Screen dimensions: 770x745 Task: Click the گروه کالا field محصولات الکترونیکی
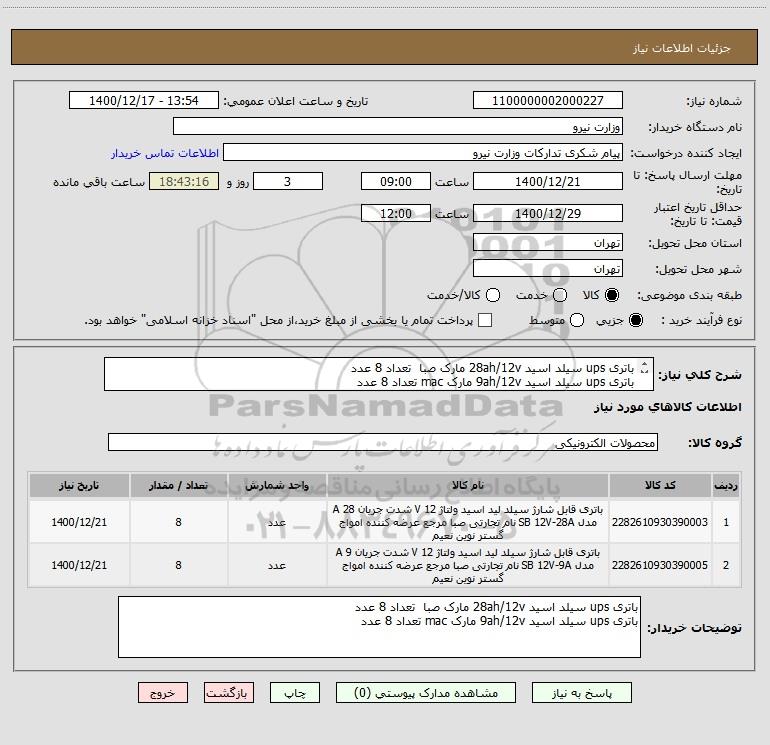[x=383, y=442]
